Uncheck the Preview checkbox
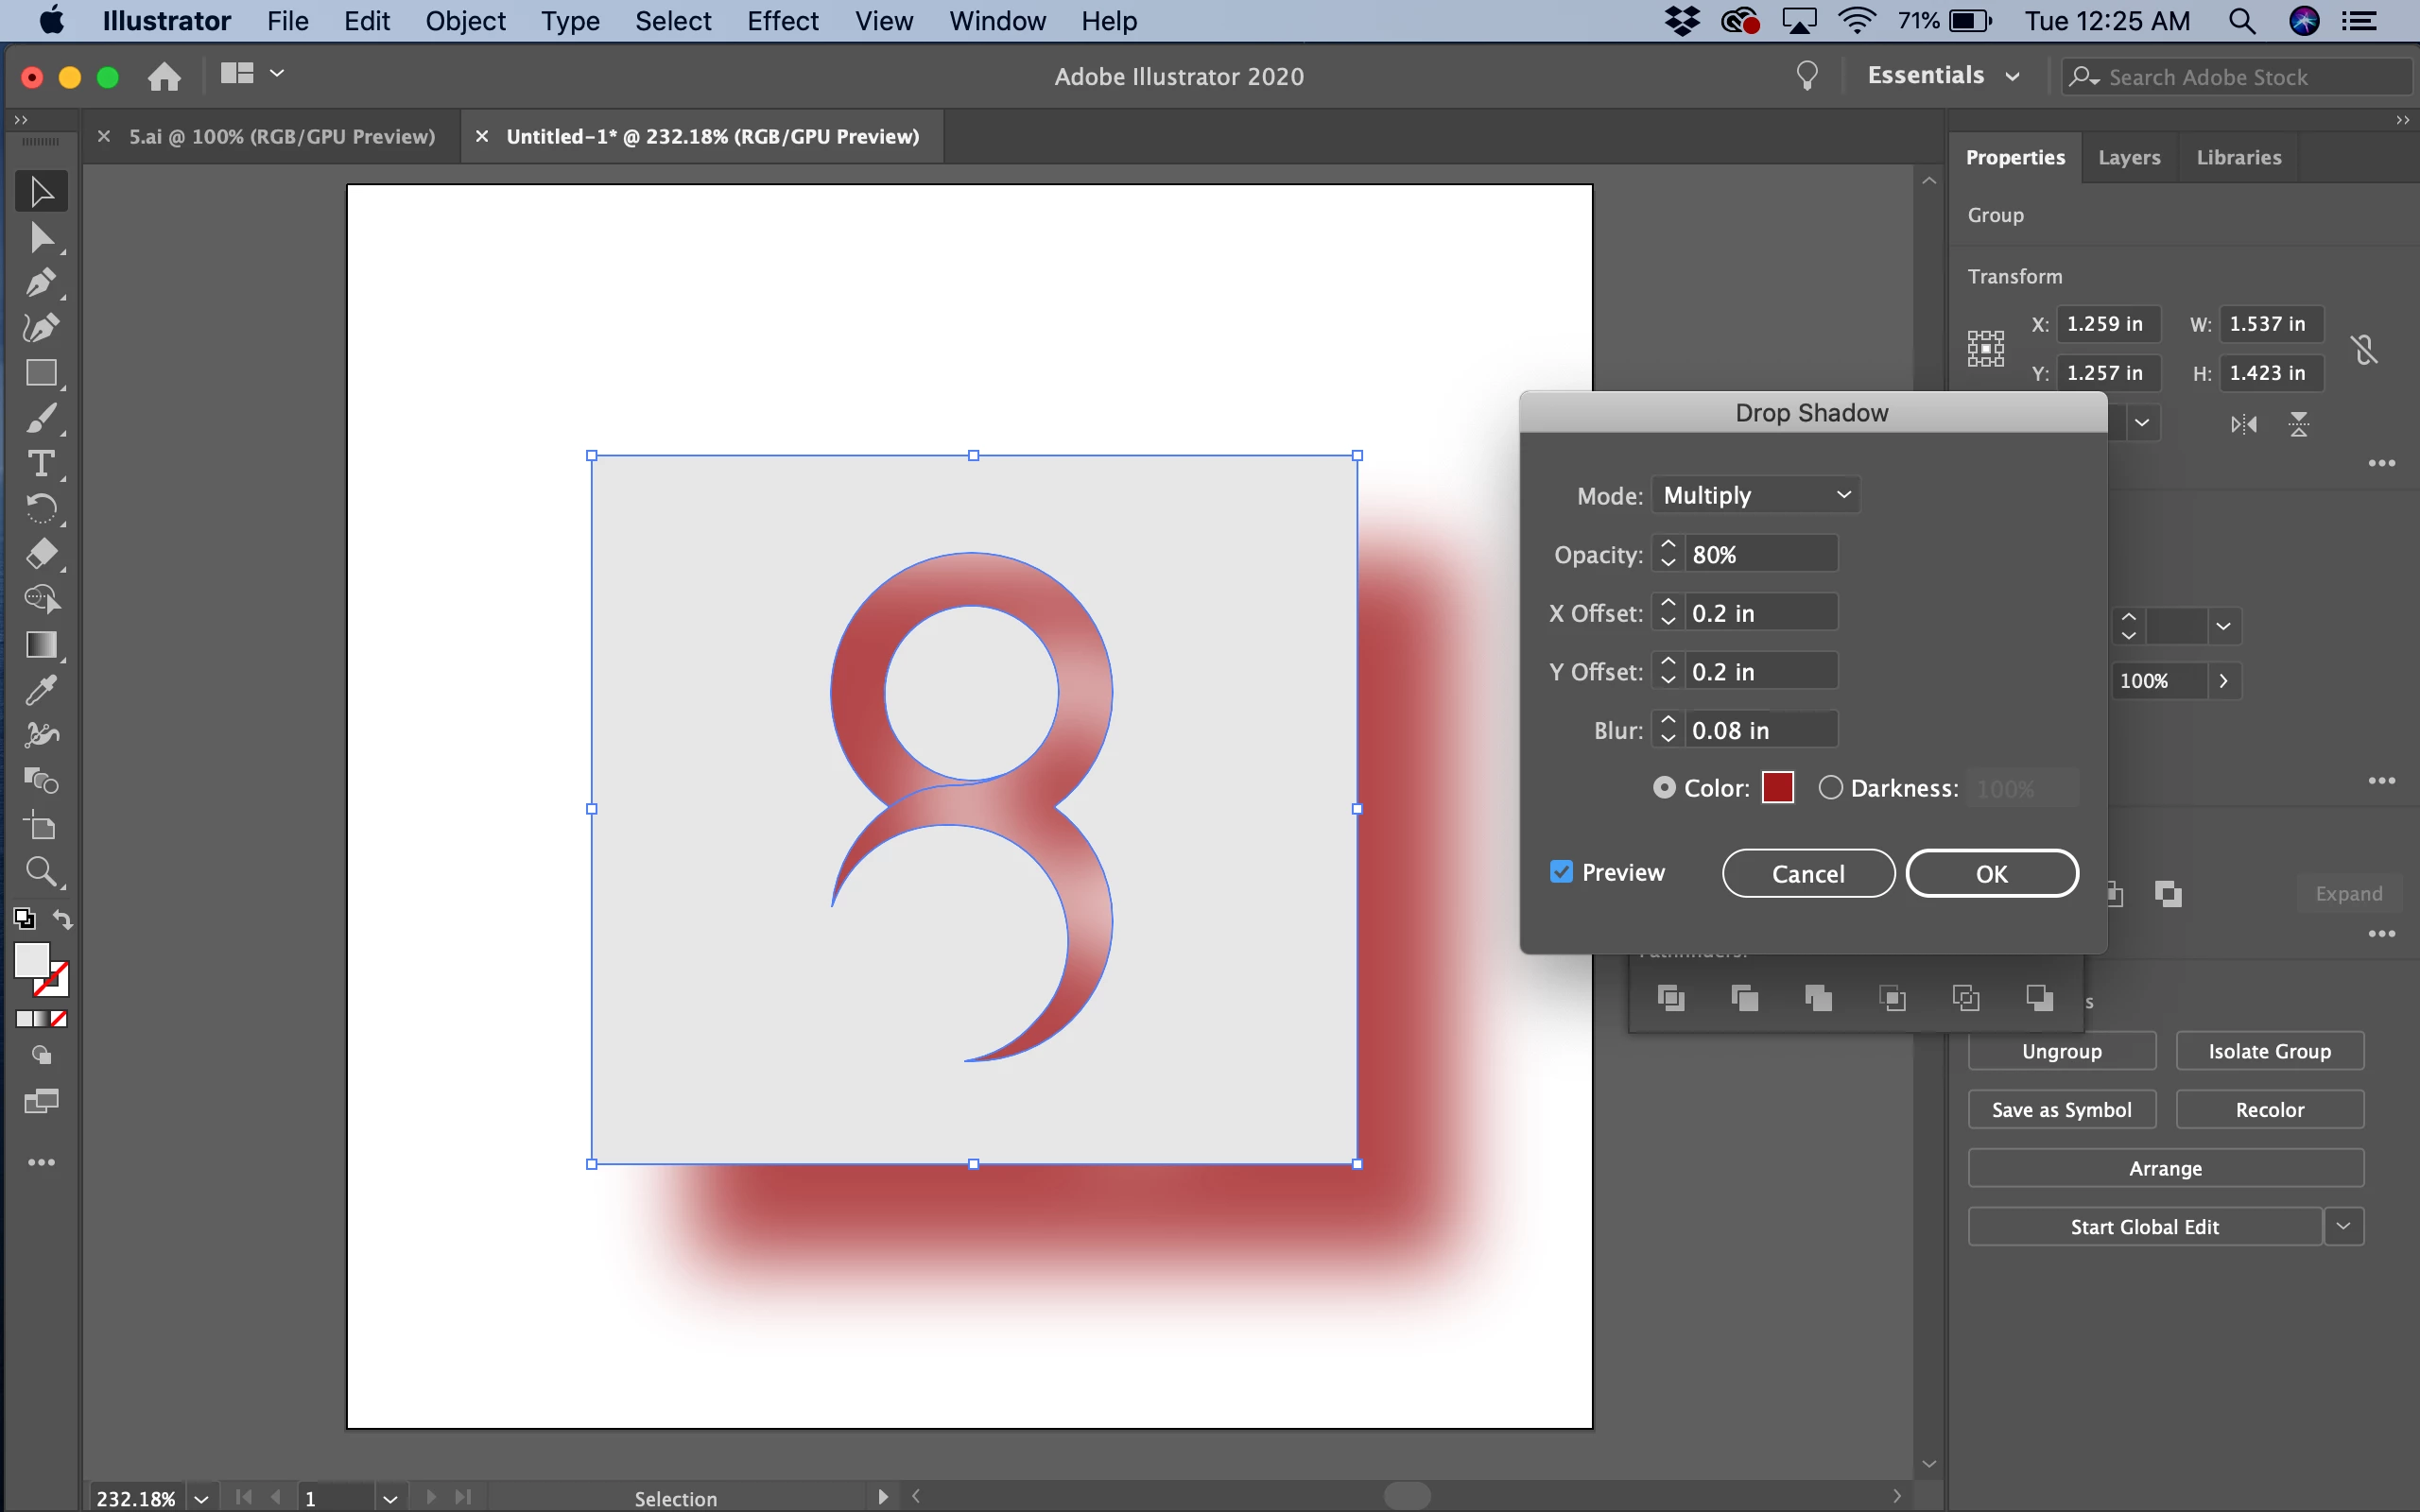 (1561, 872)
